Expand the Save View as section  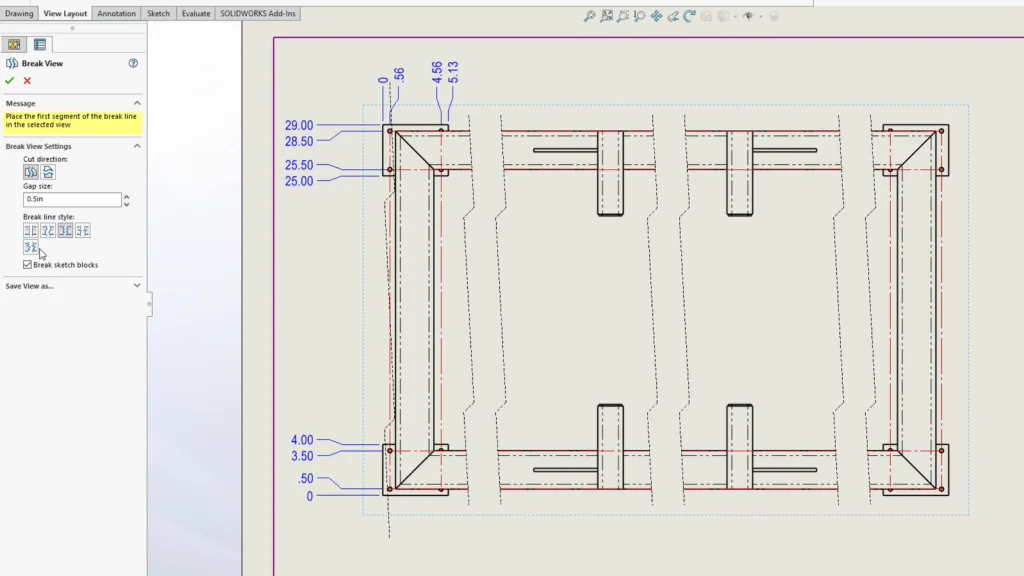[137, 285]
